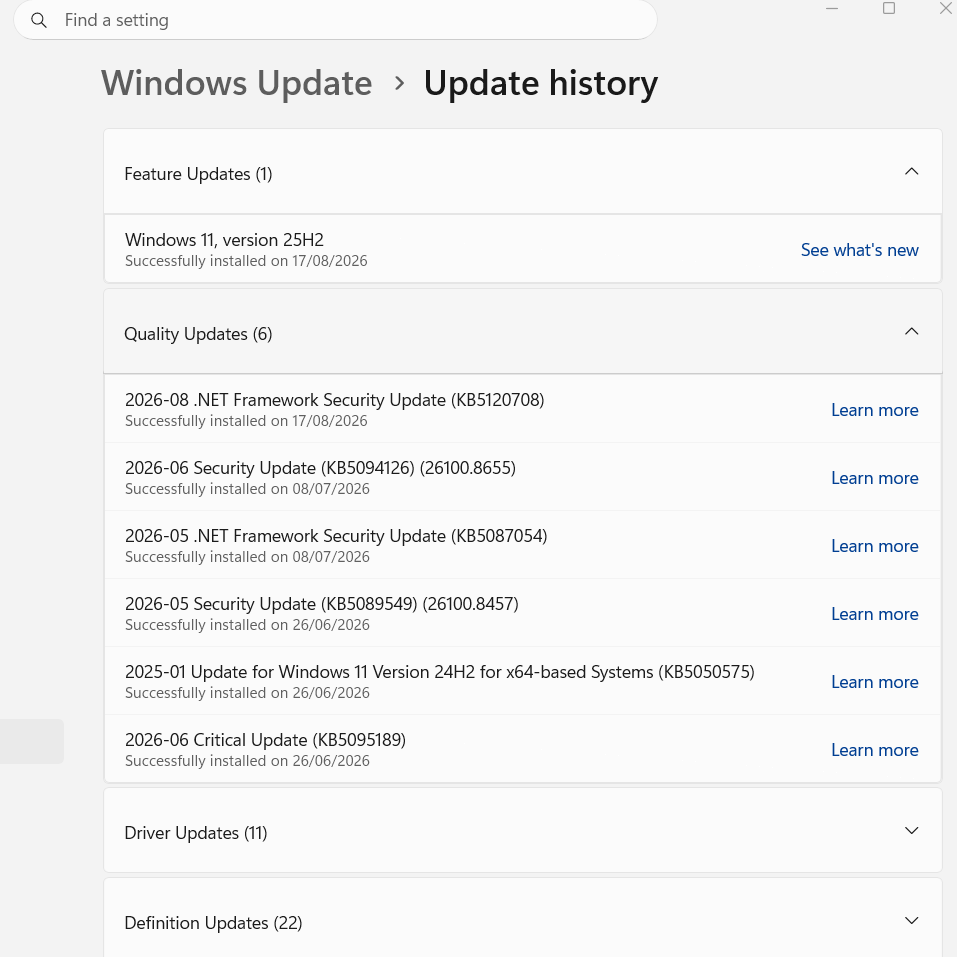
Task: Click Definition Updates (22) header text
Action: pos(214,923)
